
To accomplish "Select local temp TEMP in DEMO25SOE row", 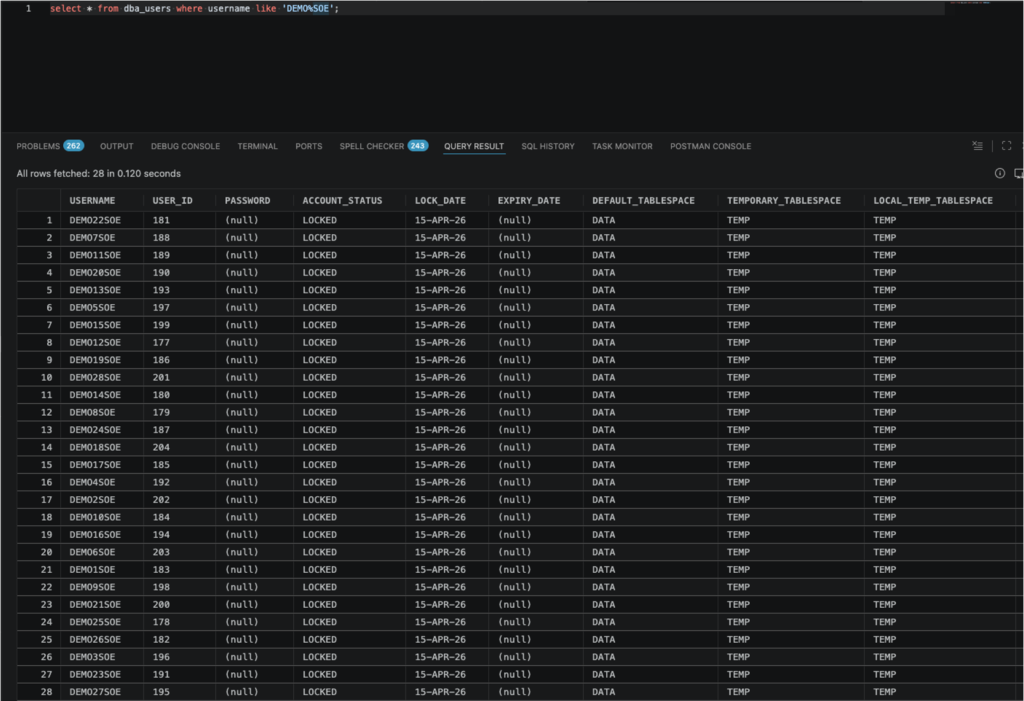I will [940, 622].
